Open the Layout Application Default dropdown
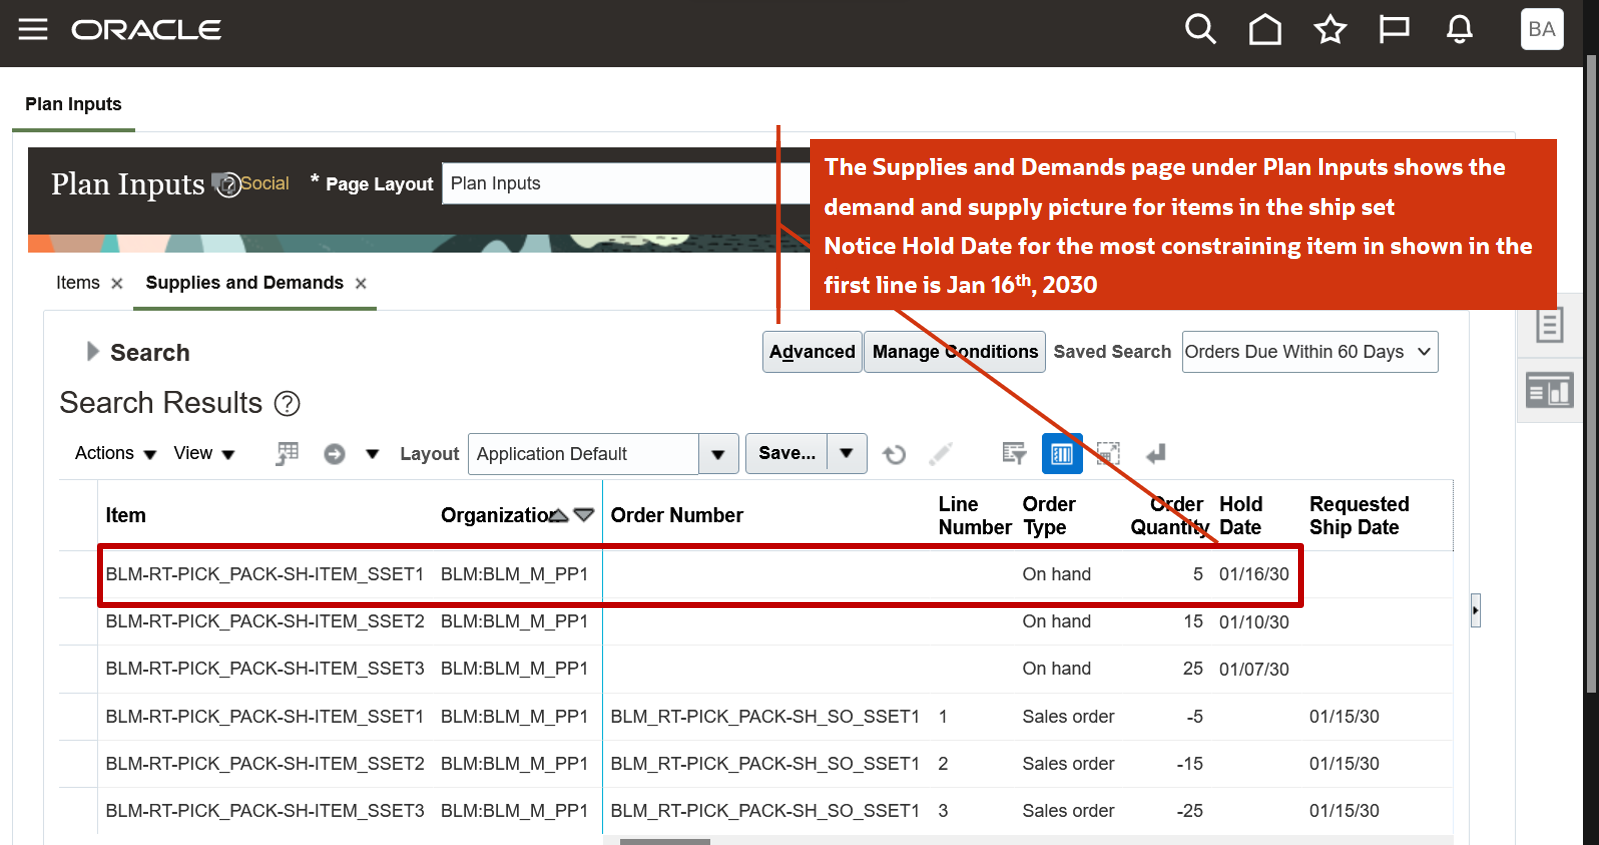The image size is (1599, 845). coord(717,454)
